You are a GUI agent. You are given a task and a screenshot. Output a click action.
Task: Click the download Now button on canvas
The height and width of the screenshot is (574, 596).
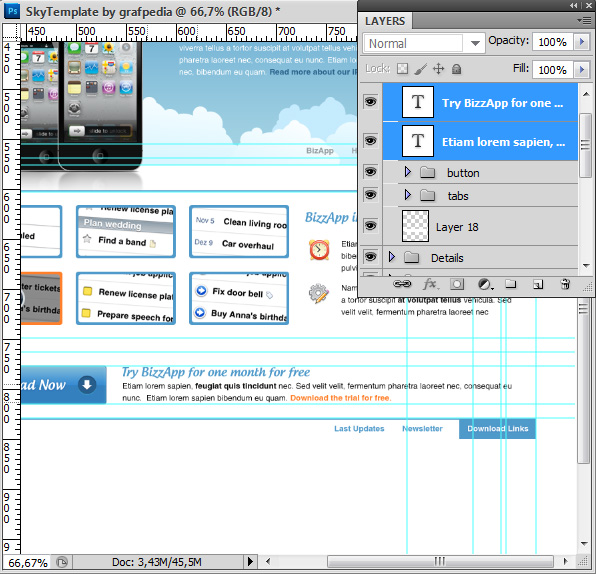coord(63,385)
